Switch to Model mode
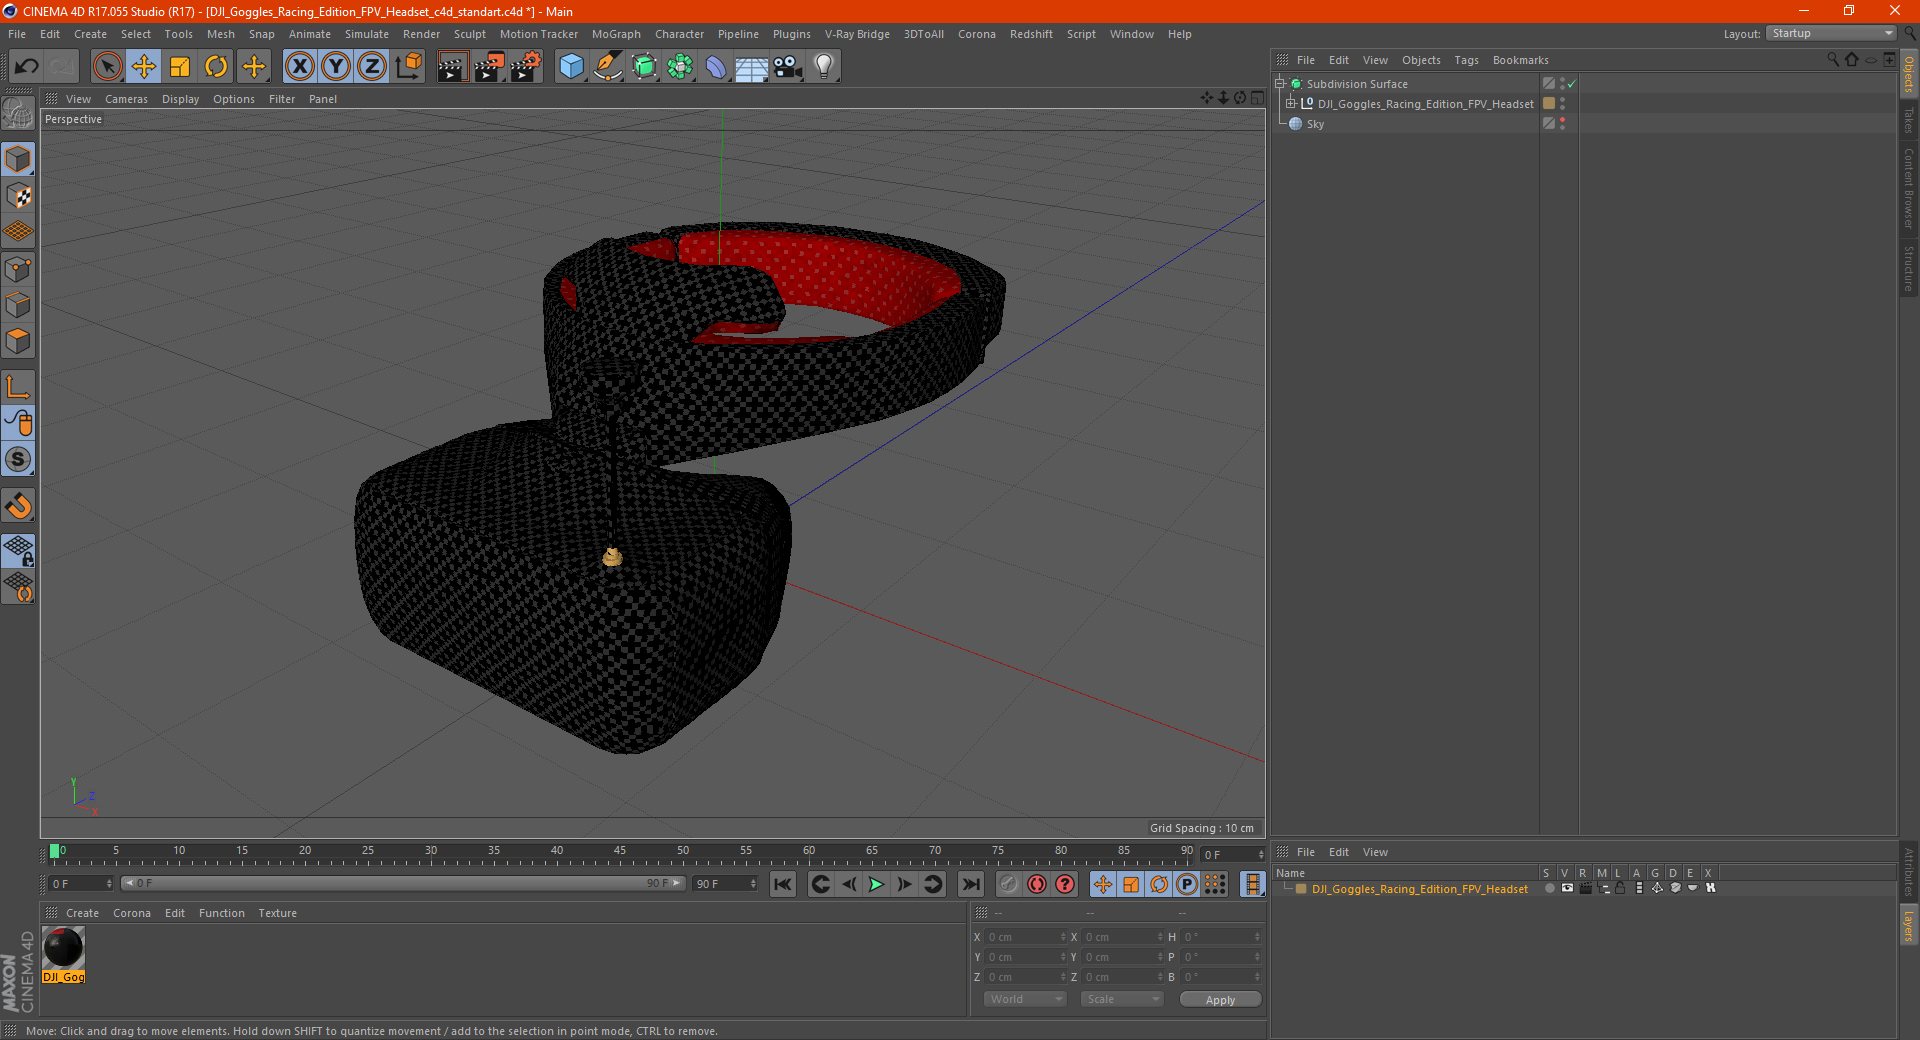The height and width of the screenshot is (1040, 1920). [x=18, y=160]
